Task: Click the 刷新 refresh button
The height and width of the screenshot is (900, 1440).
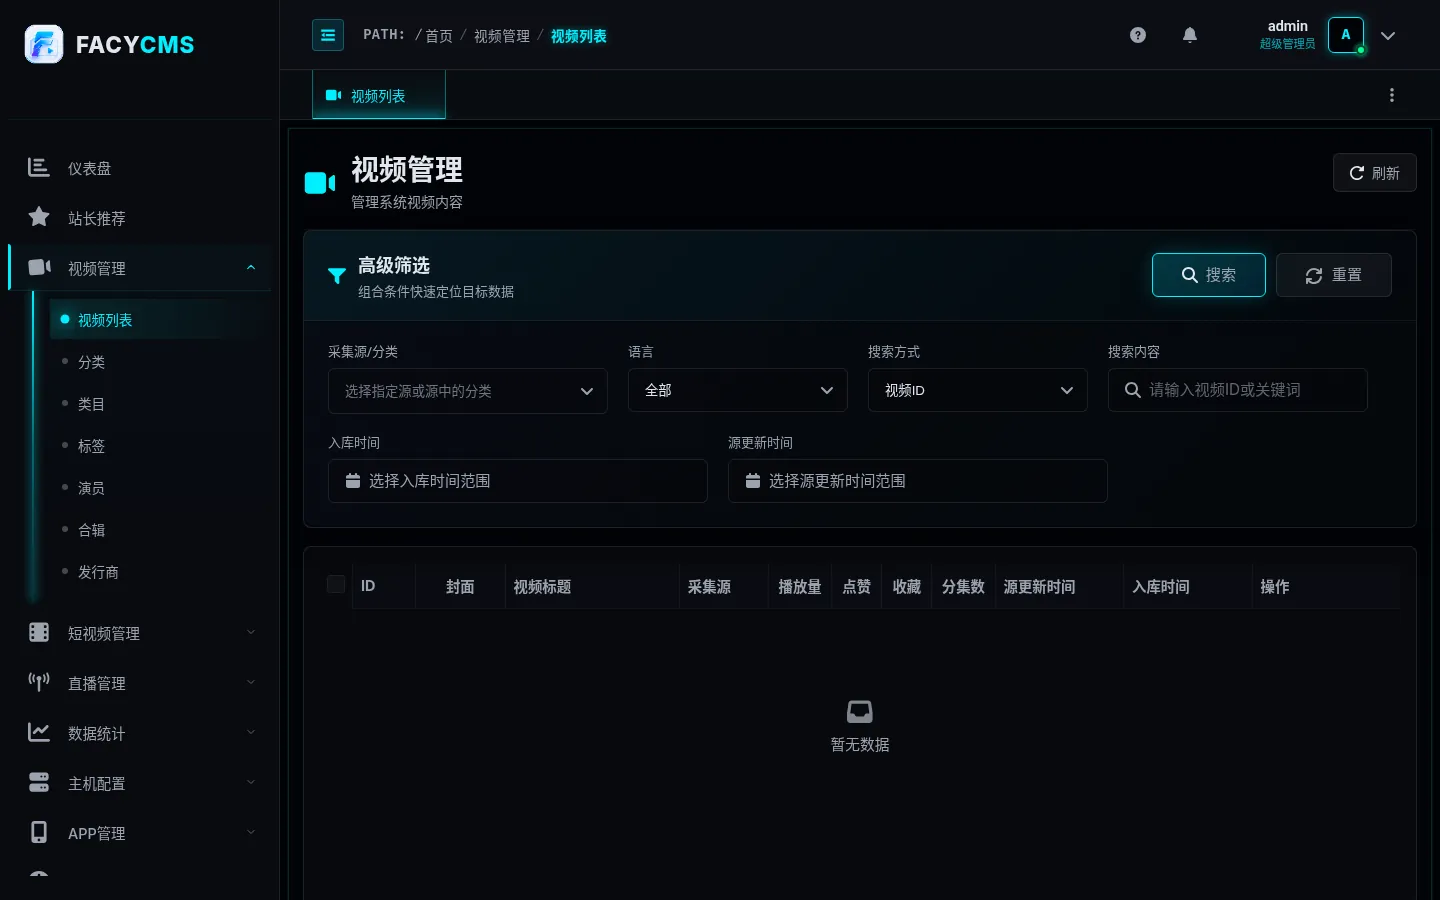Action: click(1375, 173)
